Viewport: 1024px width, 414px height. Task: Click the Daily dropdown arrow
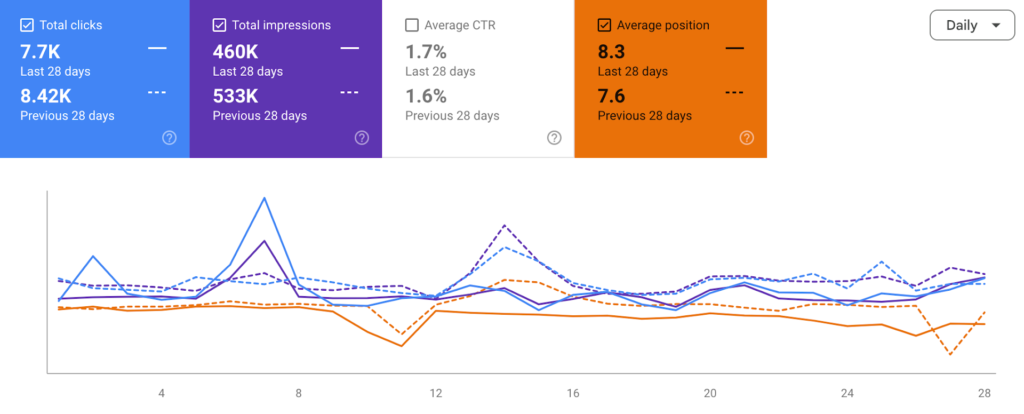coord(995,26)
